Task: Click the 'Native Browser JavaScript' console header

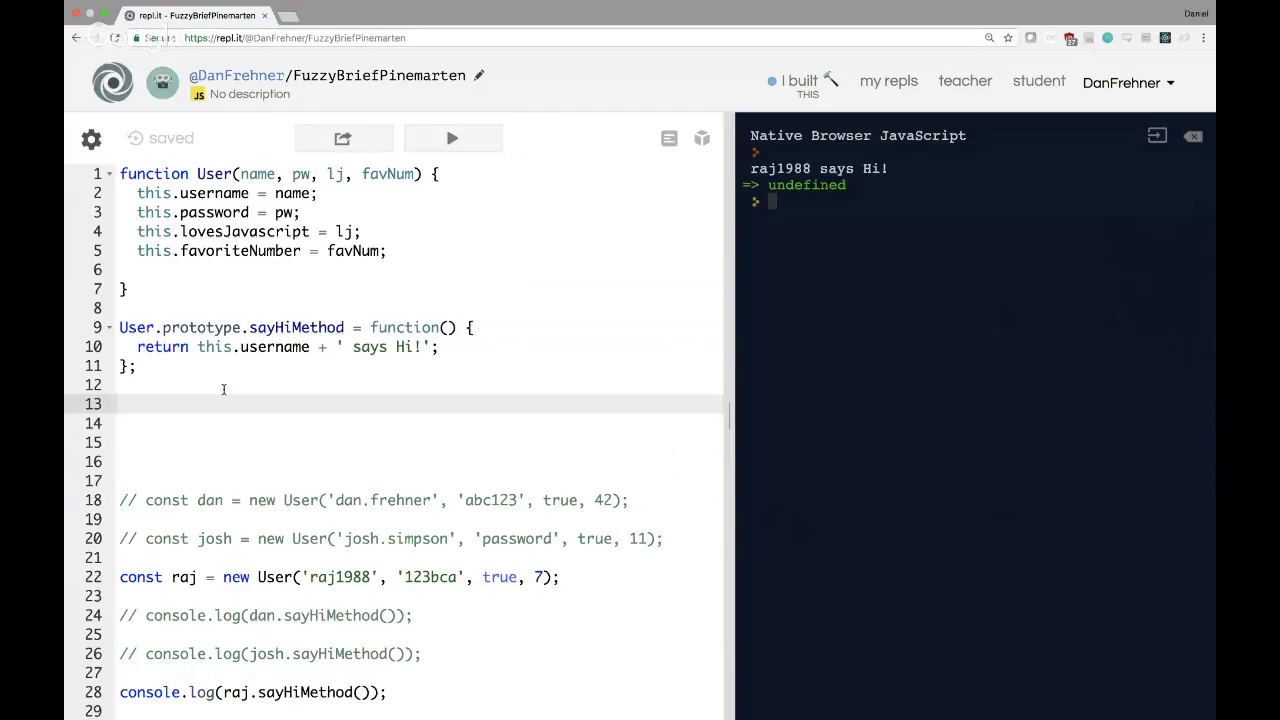Action: point(858,136)
